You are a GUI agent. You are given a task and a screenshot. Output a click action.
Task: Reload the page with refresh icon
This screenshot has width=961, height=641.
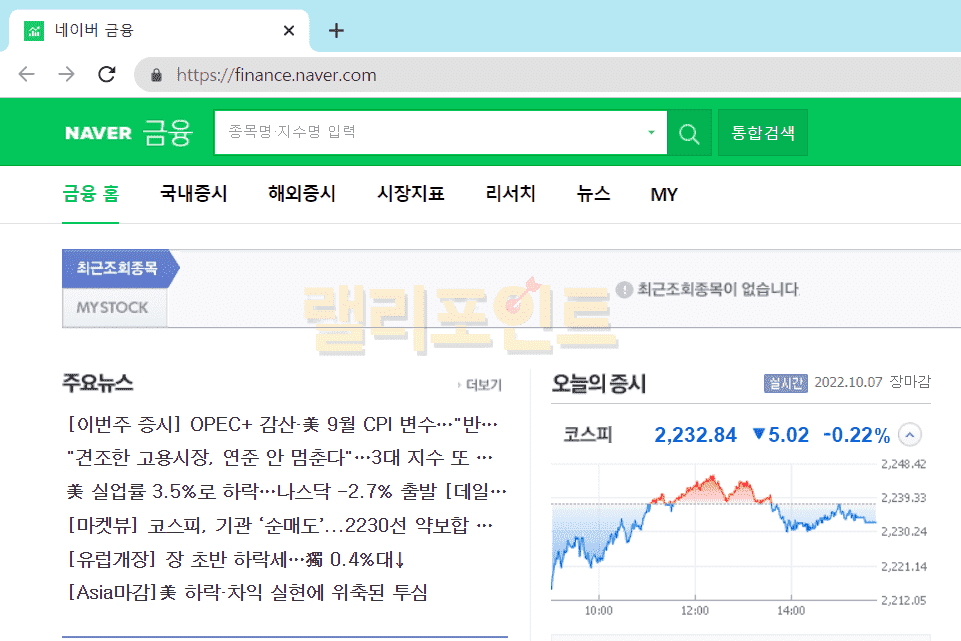tap(107, 74)
